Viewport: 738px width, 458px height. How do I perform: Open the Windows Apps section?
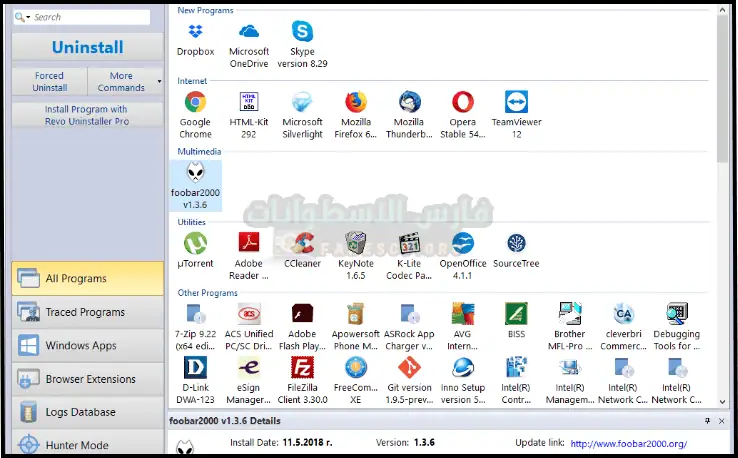[x=87, y=346]
